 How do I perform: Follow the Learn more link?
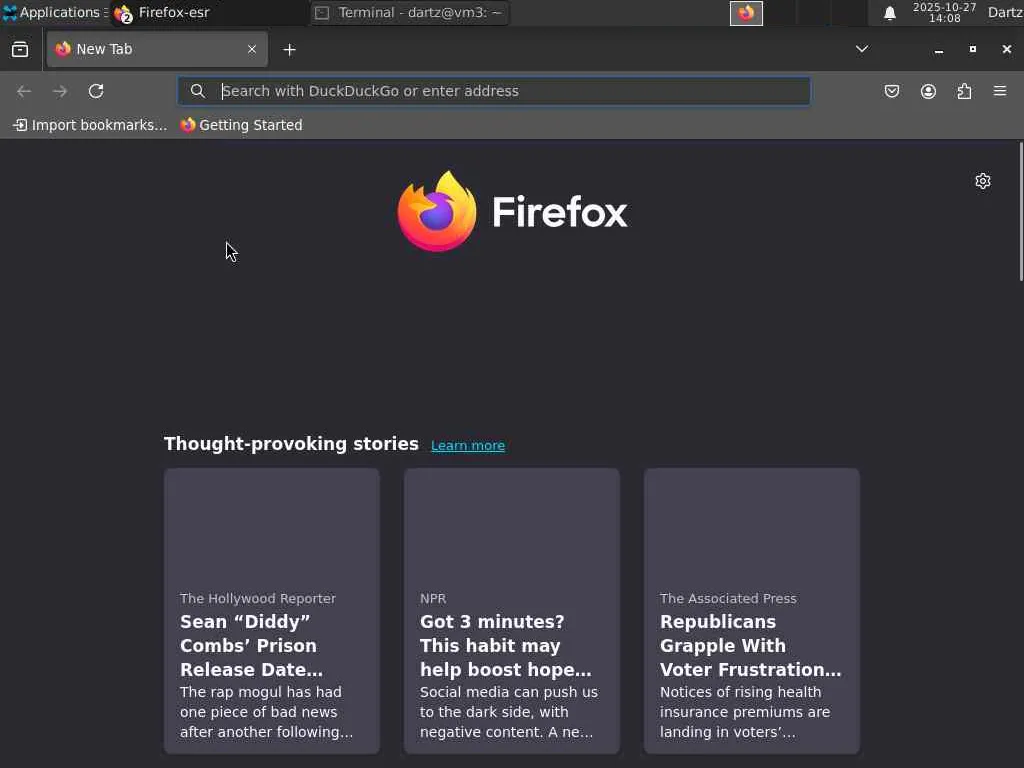468,445
